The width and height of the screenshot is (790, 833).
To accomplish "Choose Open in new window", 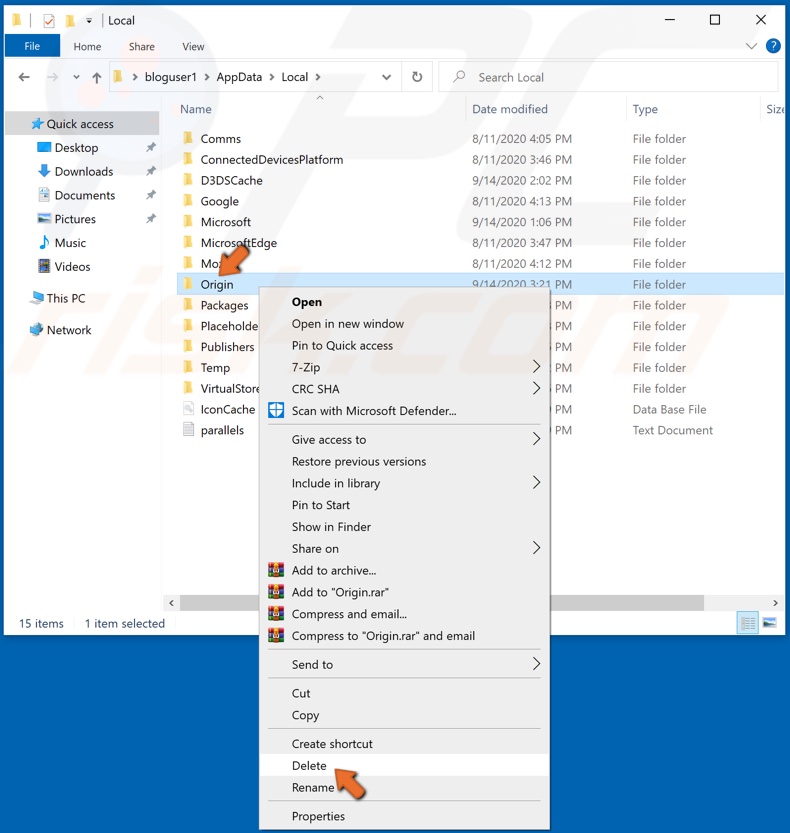I will [404, 324].
